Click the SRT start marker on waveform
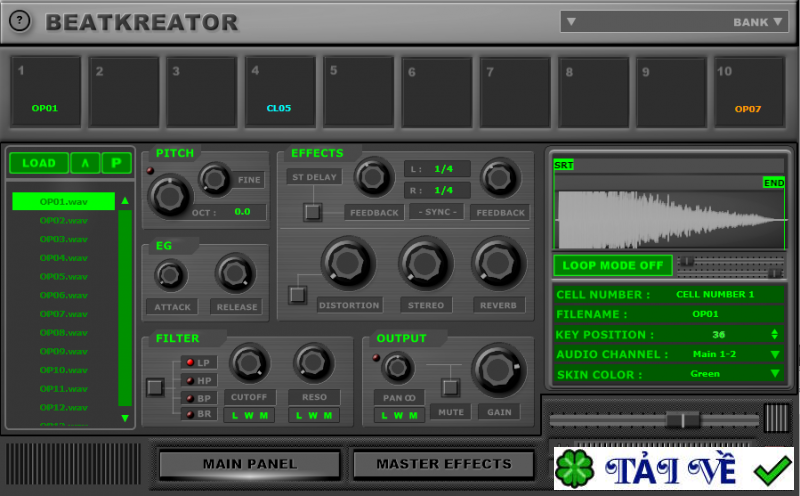This screenshot has width=800, height=496. [x=564, y=165]
